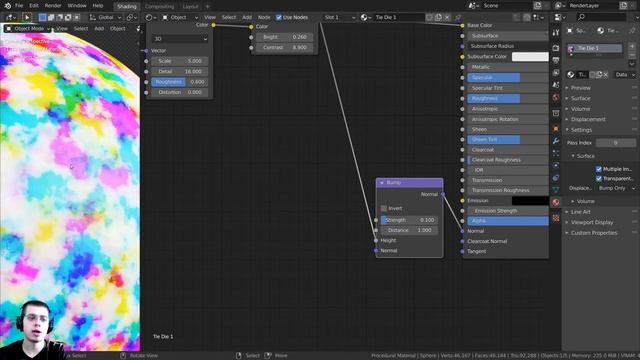
Task: Switch to the Compositing workspace tab
Action: [x=159, y=7]
